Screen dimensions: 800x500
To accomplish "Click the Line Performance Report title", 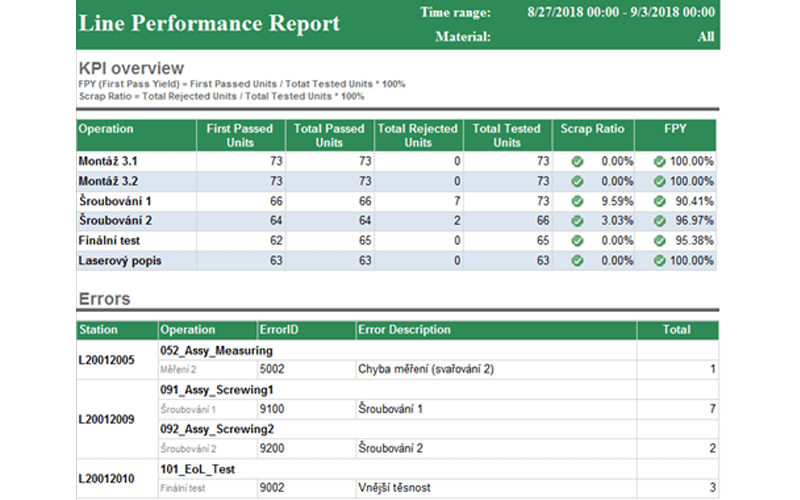I will (209, 24).
